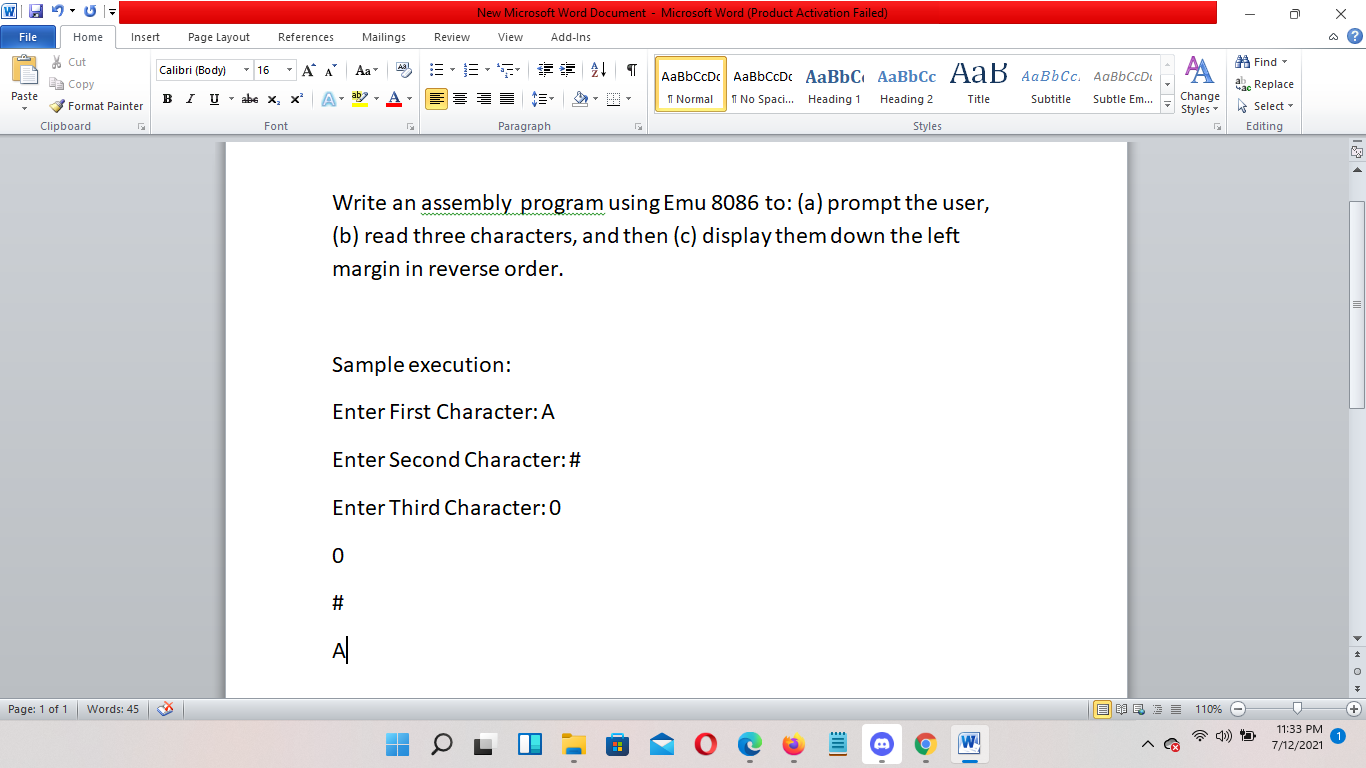Apply subscript formatting
1366x768 pixels.
(273, 99)
